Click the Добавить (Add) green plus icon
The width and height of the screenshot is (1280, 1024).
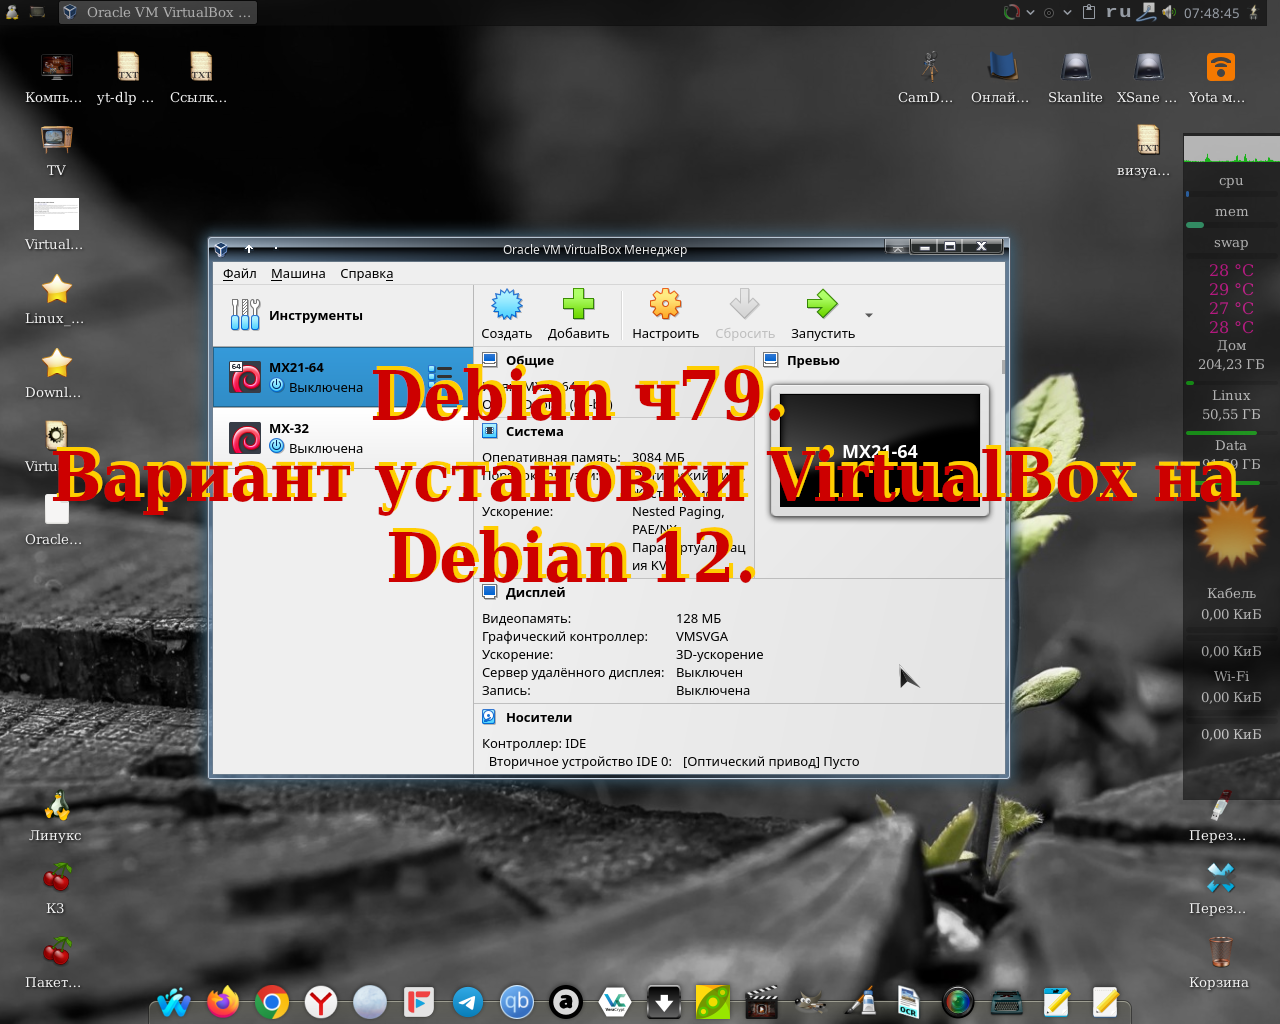point(578,304)
